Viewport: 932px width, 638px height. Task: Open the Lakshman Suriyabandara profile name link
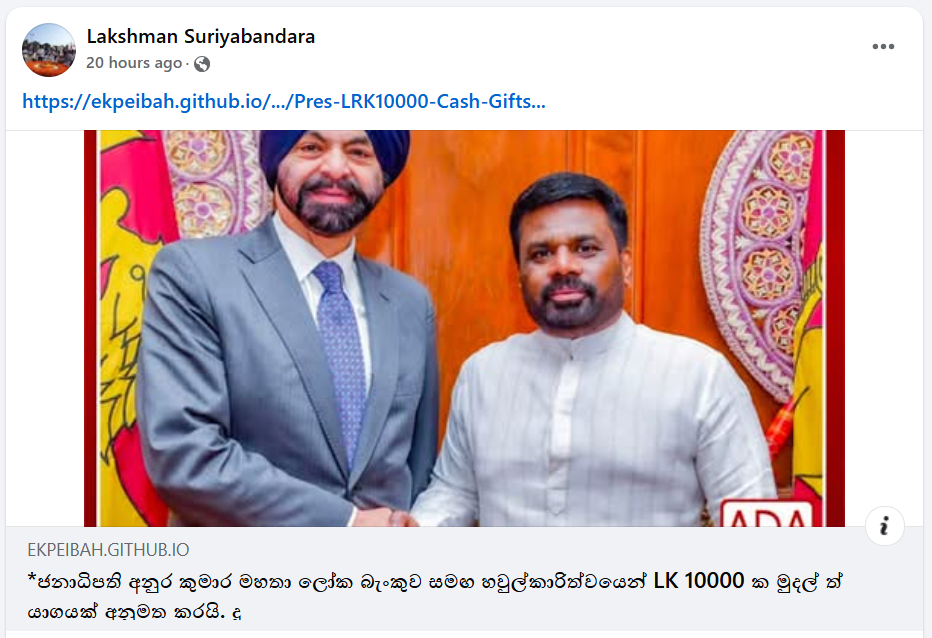pos(201,37)
